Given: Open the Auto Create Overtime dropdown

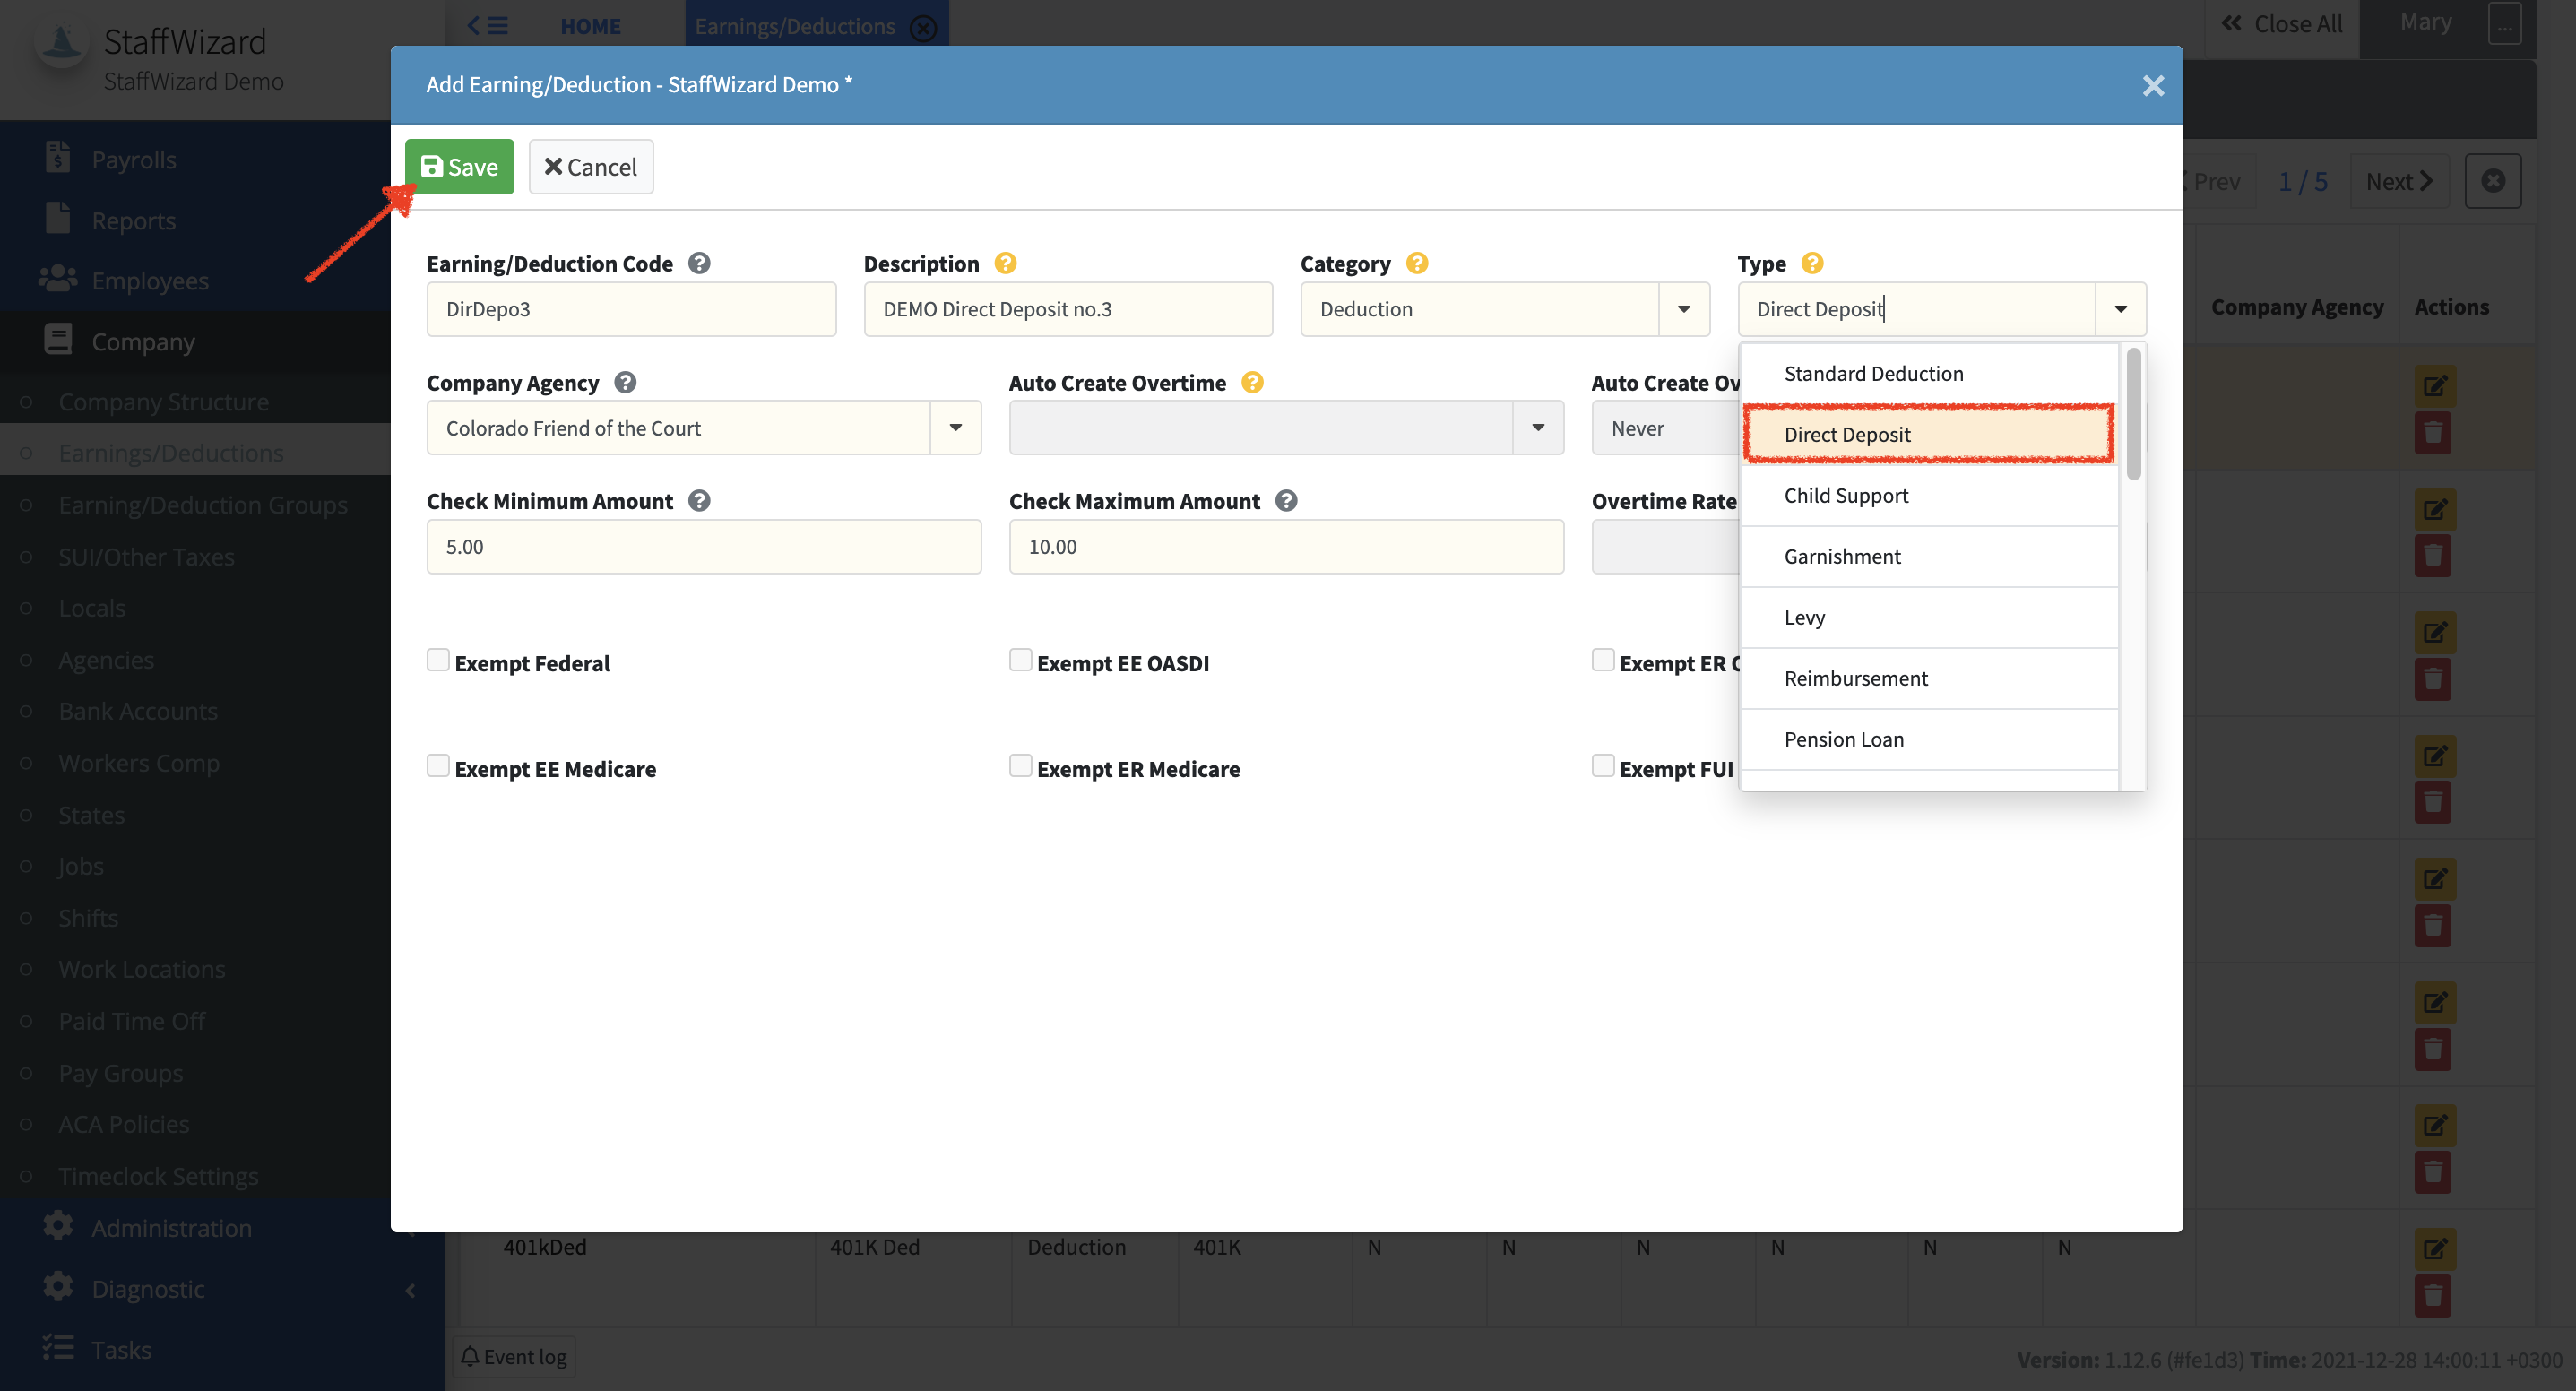Looking at the screenshot, I should [1538, 428].
